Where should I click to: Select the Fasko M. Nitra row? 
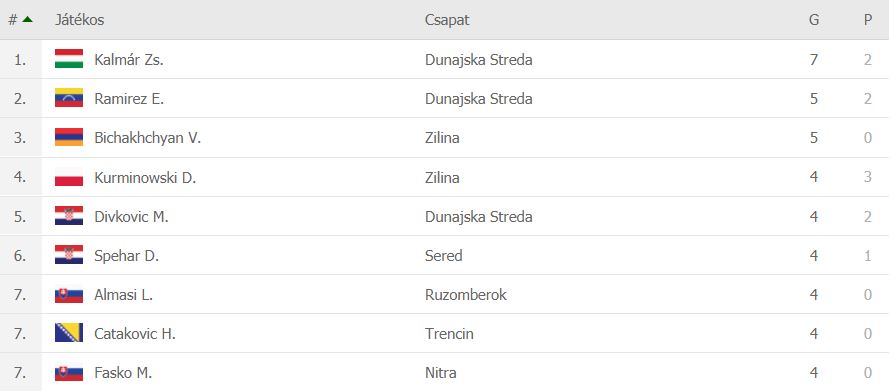(x=445, y=373)
